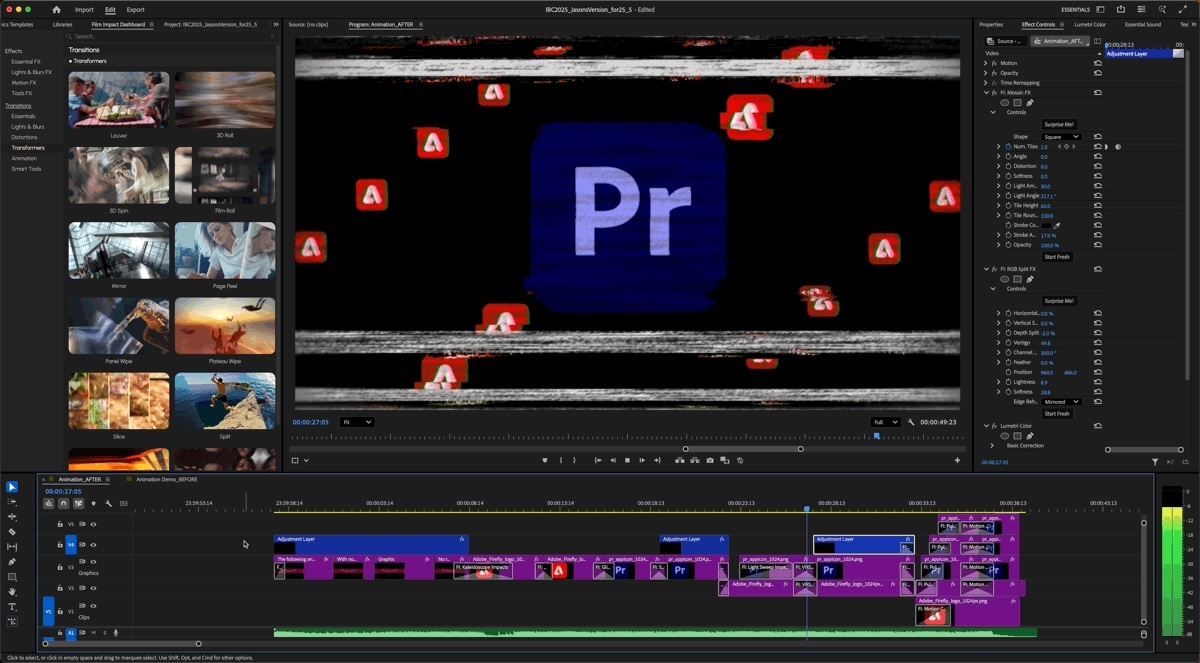The width and height of the screenshot is (1200, 663).
Task: Open the Lumetri Color panel tab
Action: (x=1090, y=24)
